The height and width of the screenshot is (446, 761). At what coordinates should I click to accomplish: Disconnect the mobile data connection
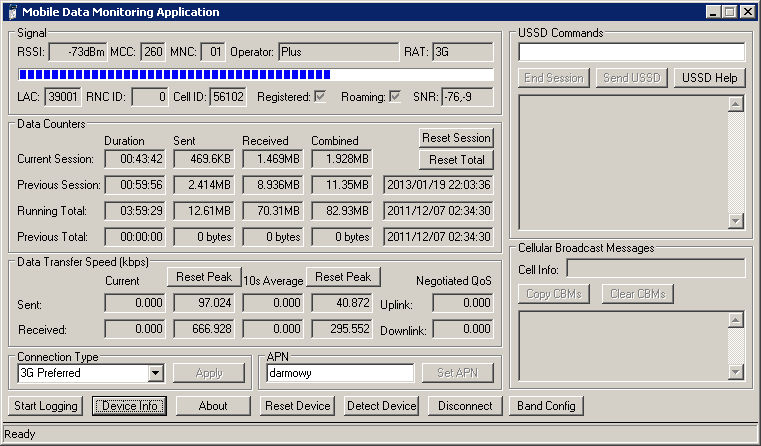(465, 406)
